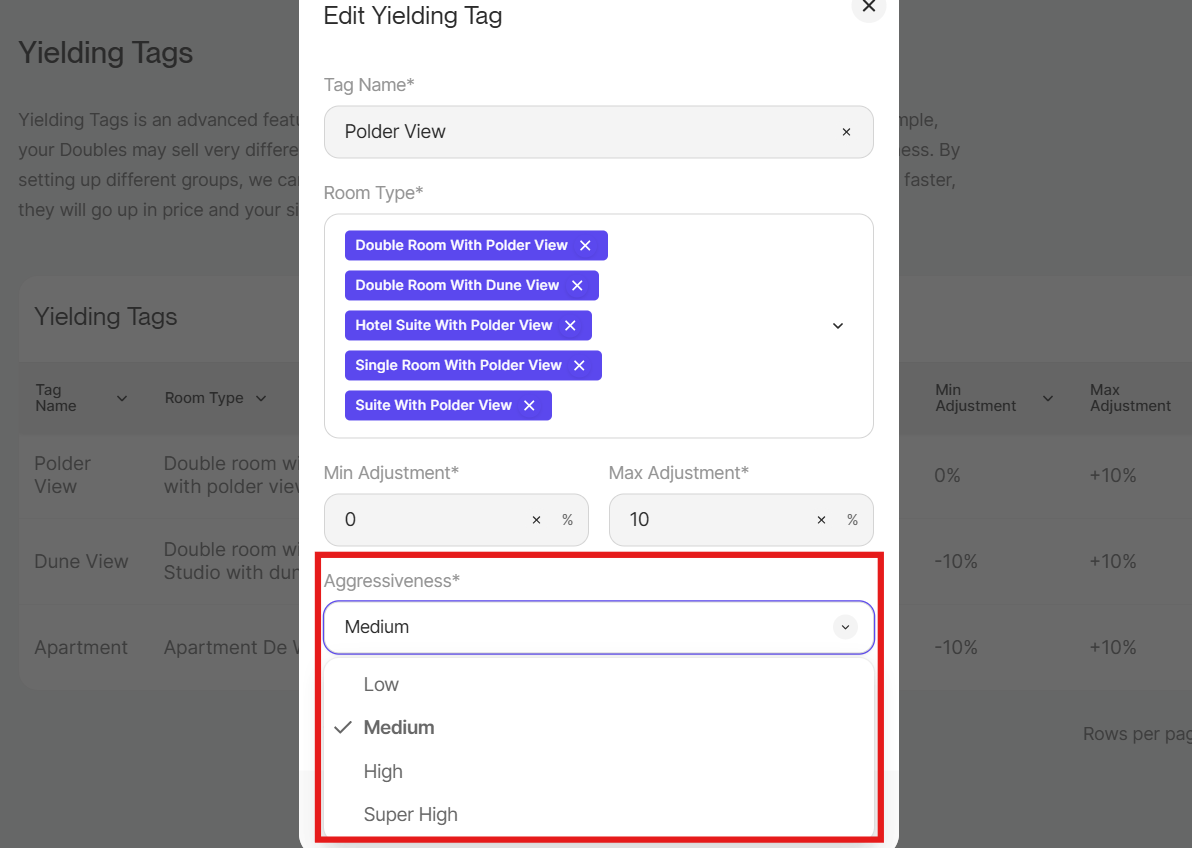Sort by Tag Name column
The height and width of the screenshot is (848, 1192).
122,398
